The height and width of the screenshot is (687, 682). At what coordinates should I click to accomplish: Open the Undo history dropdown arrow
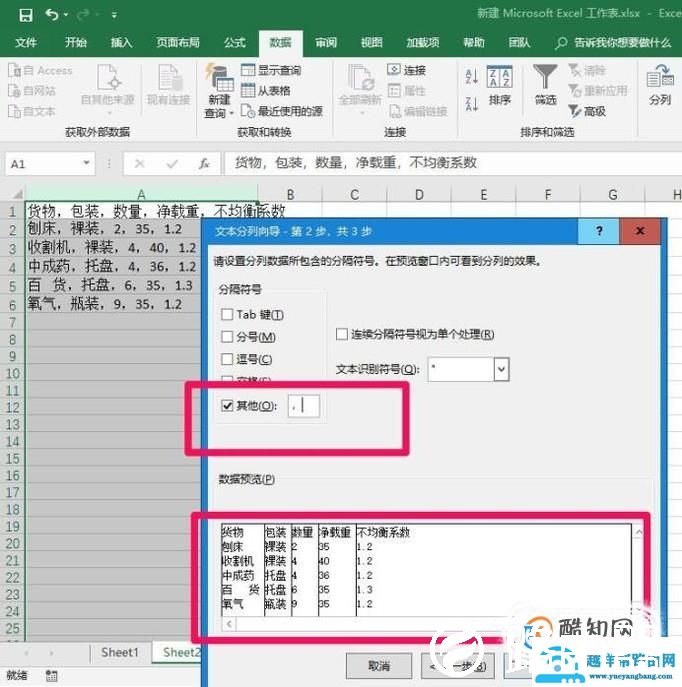(x=66, y=15)
